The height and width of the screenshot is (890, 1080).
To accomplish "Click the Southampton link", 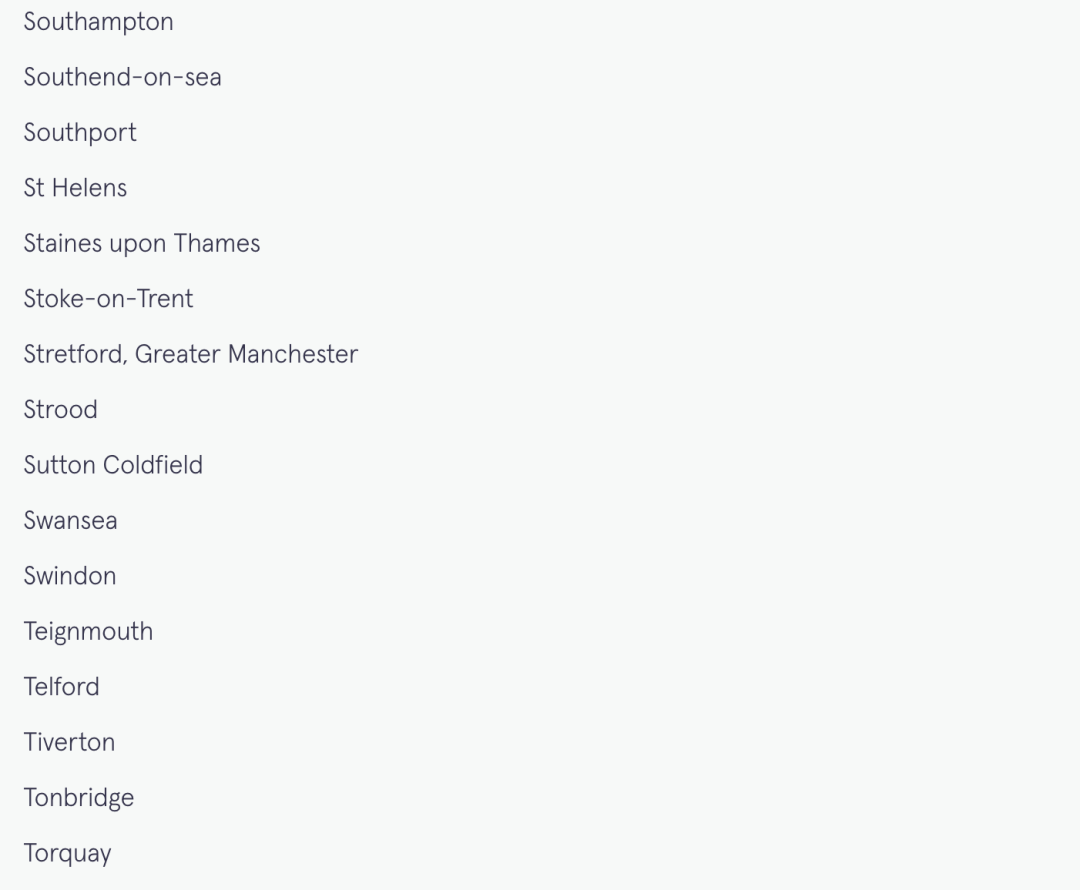I will 98,22.
